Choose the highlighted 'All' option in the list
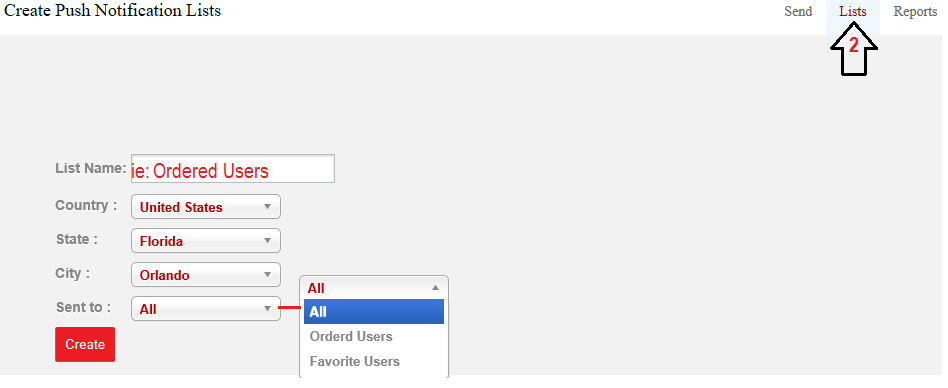Image resolution: width=948 pixels, height=388 pixels. (374, 312)
